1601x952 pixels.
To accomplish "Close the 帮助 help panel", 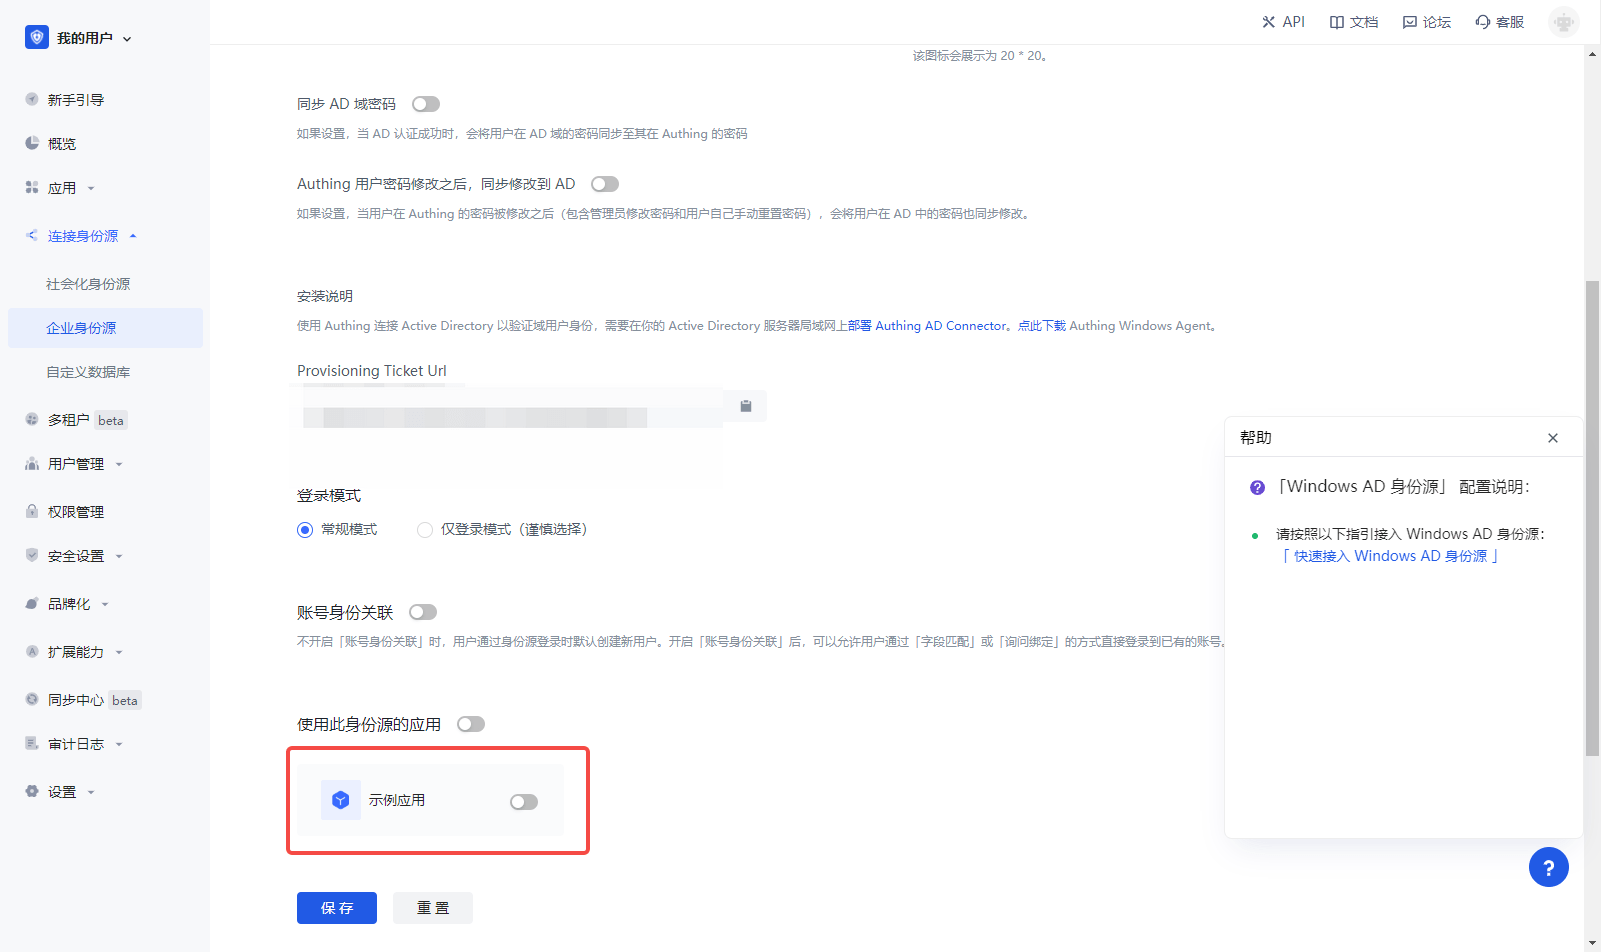I will (x=1552, y=438).
